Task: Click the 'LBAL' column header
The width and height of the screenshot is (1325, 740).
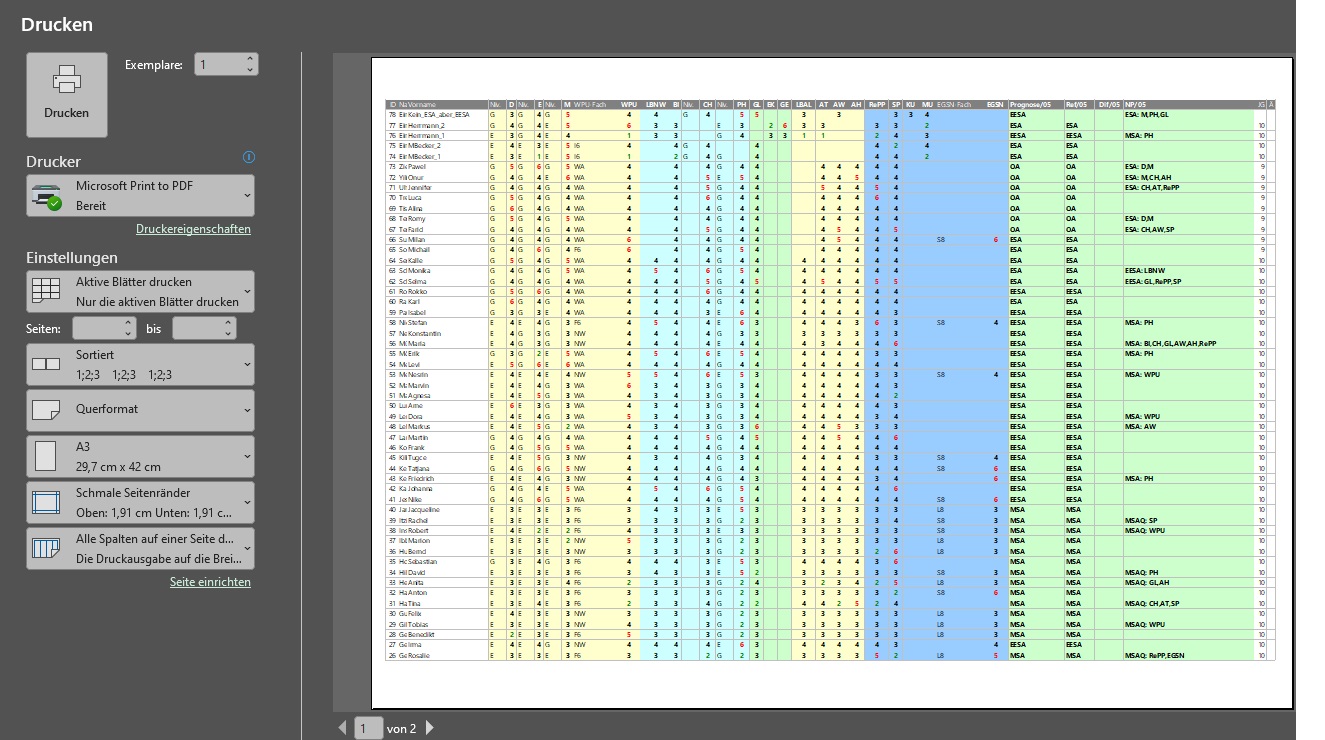Action: click(x=804, y=104)
